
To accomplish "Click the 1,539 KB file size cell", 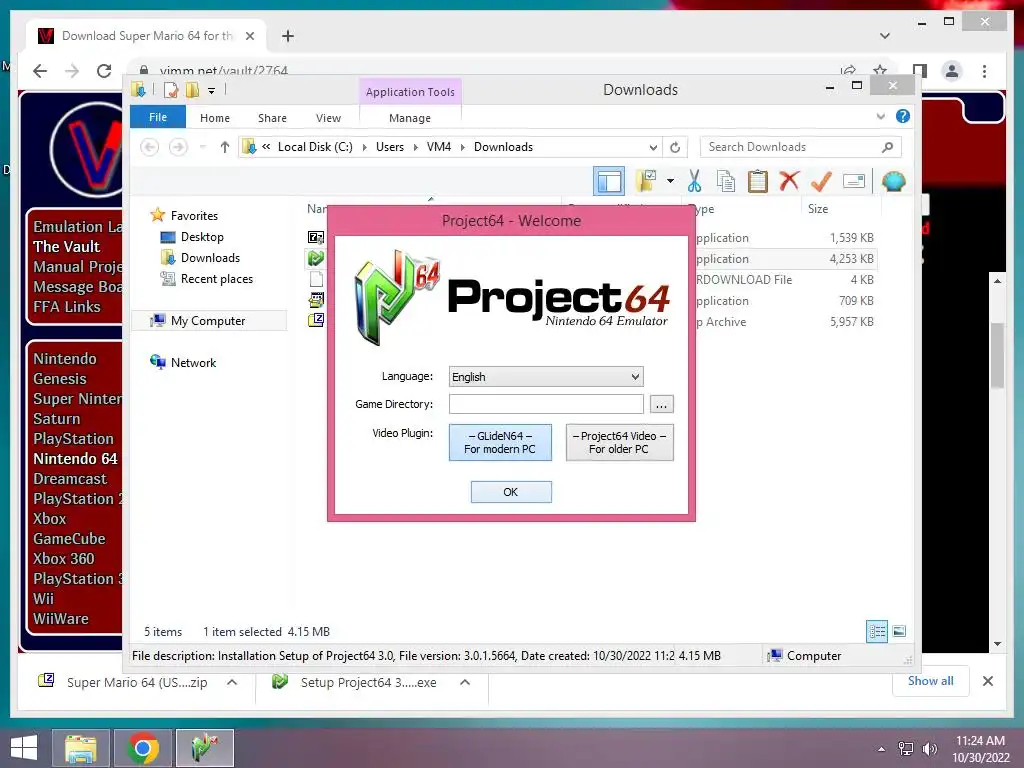I will (852, 238).
